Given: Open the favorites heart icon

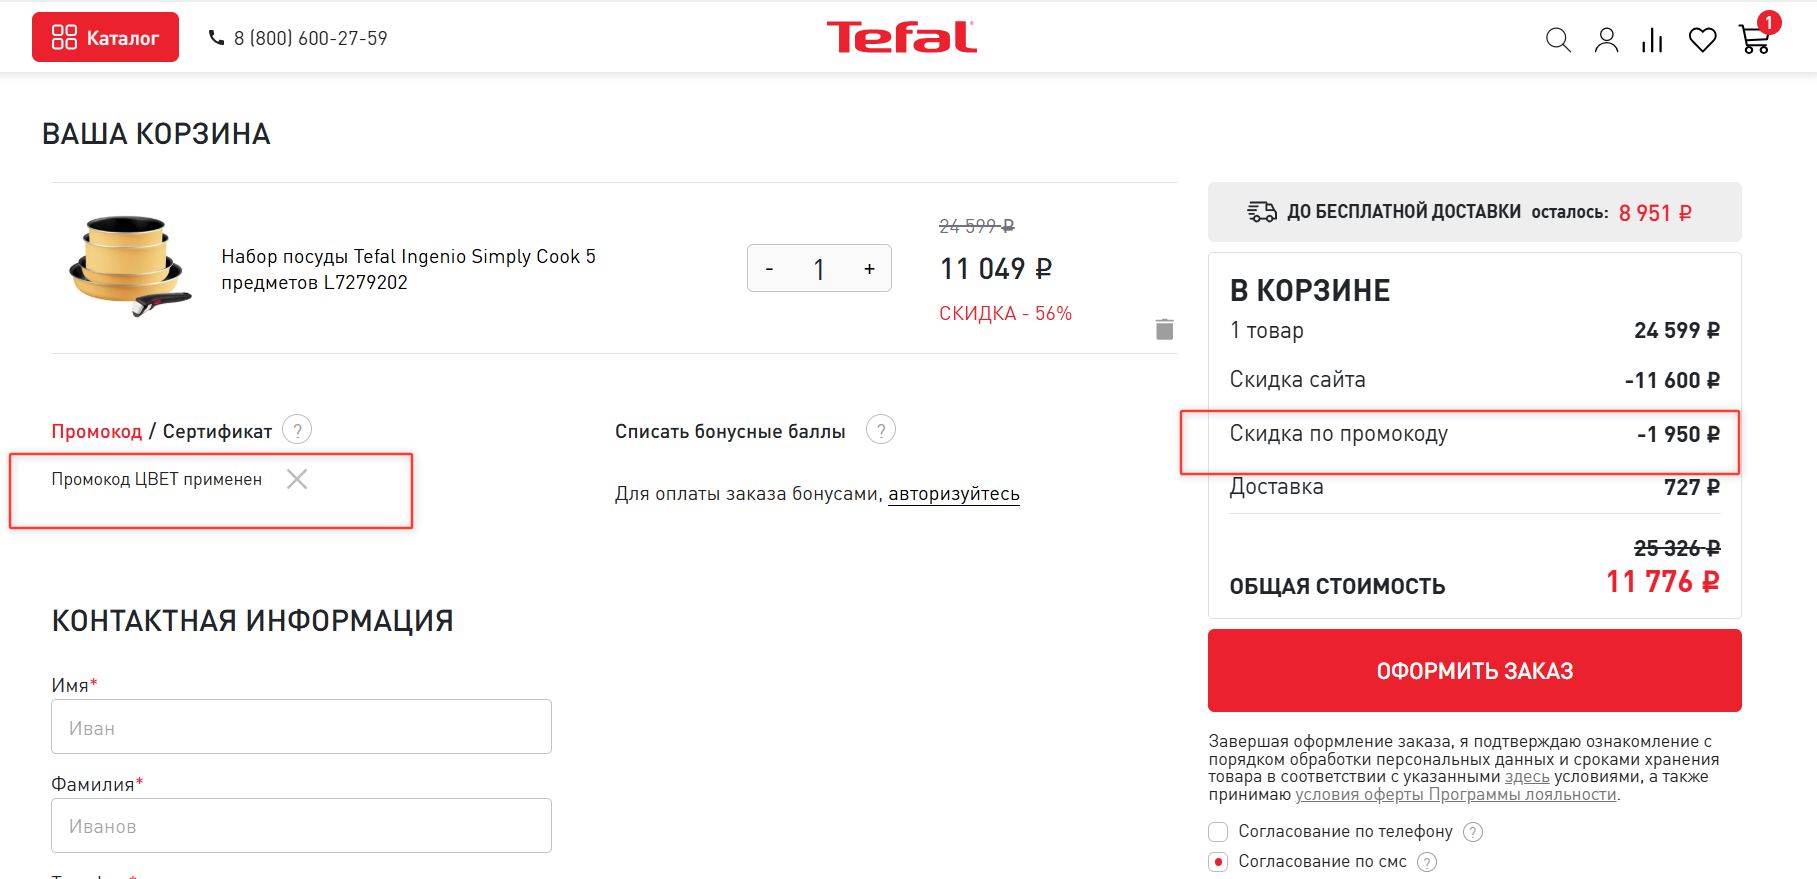Looking at the screenshot, I should click(1702, 40).
